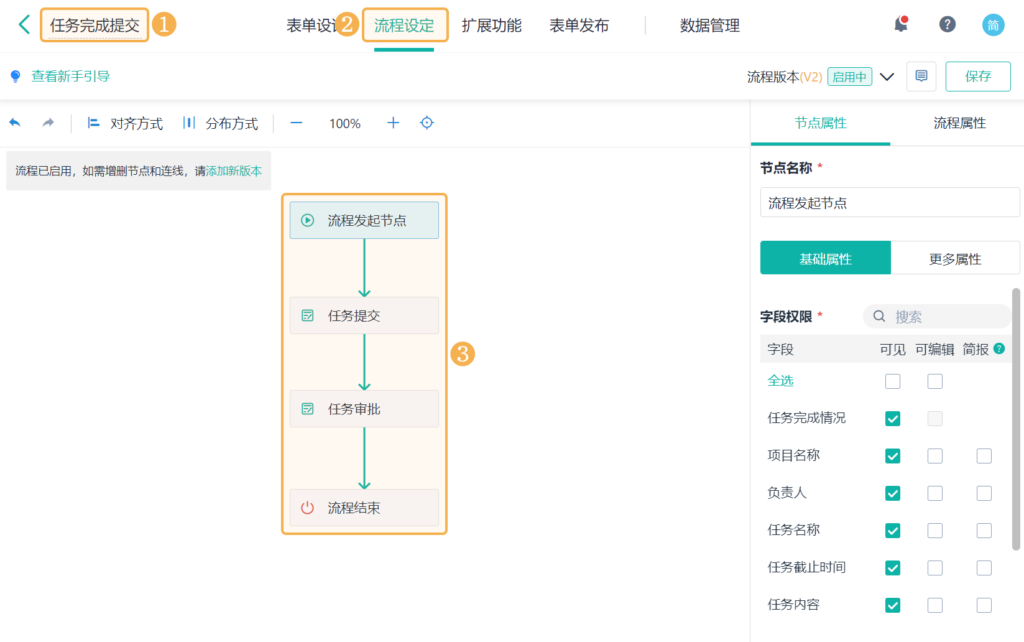Click the help question mark icon
Viewport: 1024px width, 642px height.
coord(947,23)
